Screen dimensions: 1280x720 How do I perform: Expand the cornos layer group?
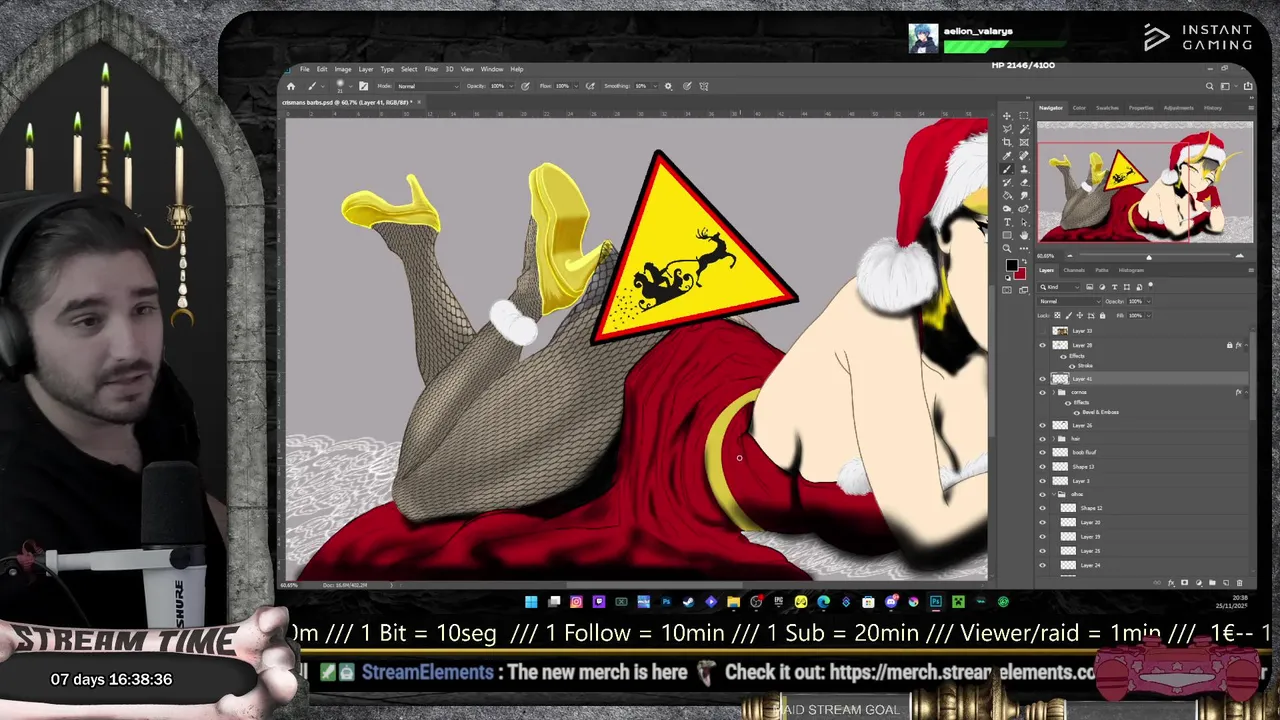pyautogui.click(x=1053, y=392)
